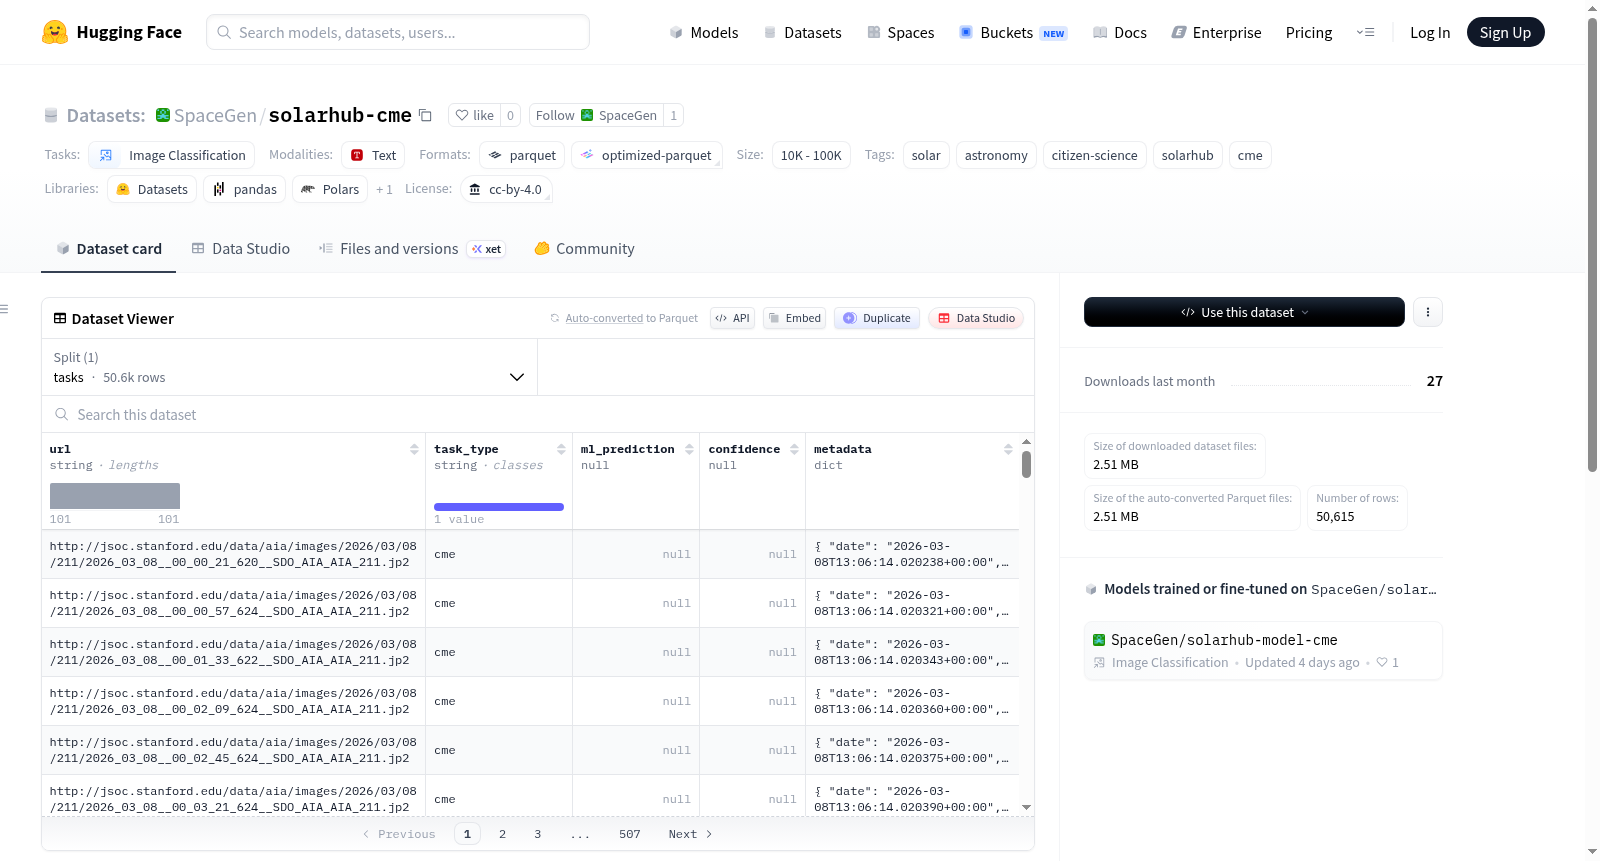Screen dimensions: 1600x861
Task: Click the main search models input field
Action: click(x=398, y=32)
